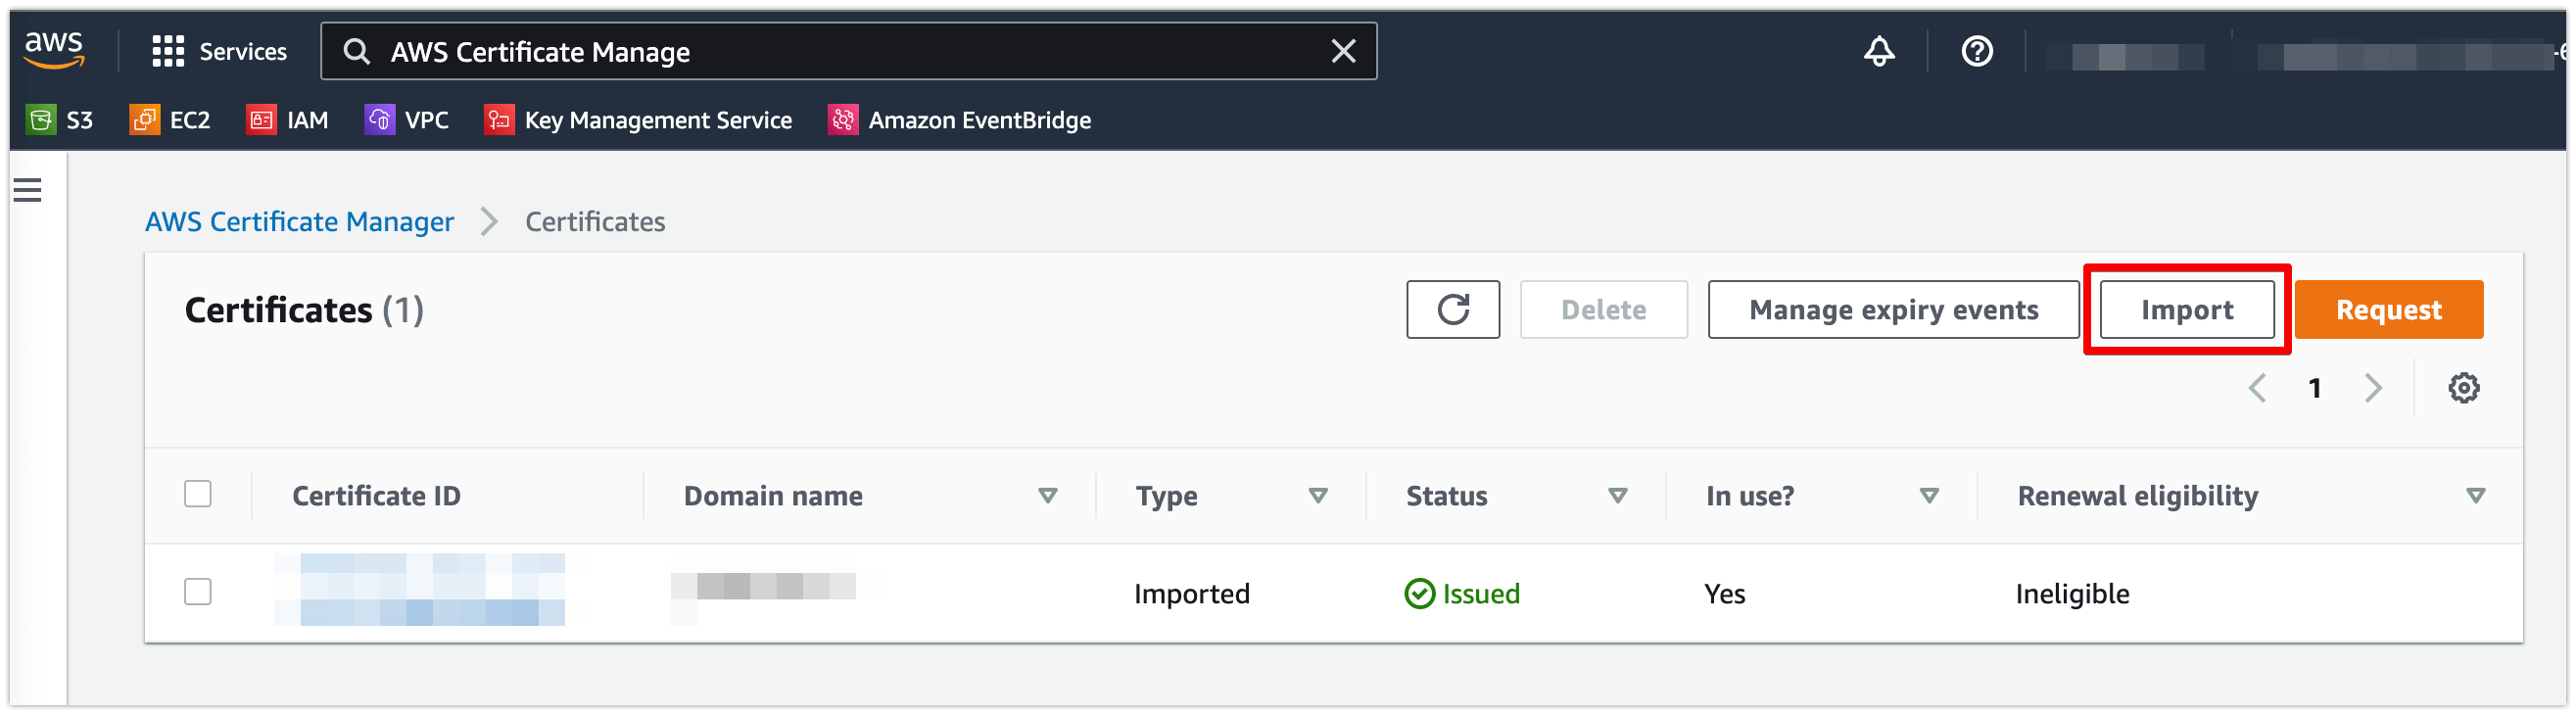Viewport: 2576px width, 715px height.
Task: Click the Delete button
Action: (x=1603, y=310)
